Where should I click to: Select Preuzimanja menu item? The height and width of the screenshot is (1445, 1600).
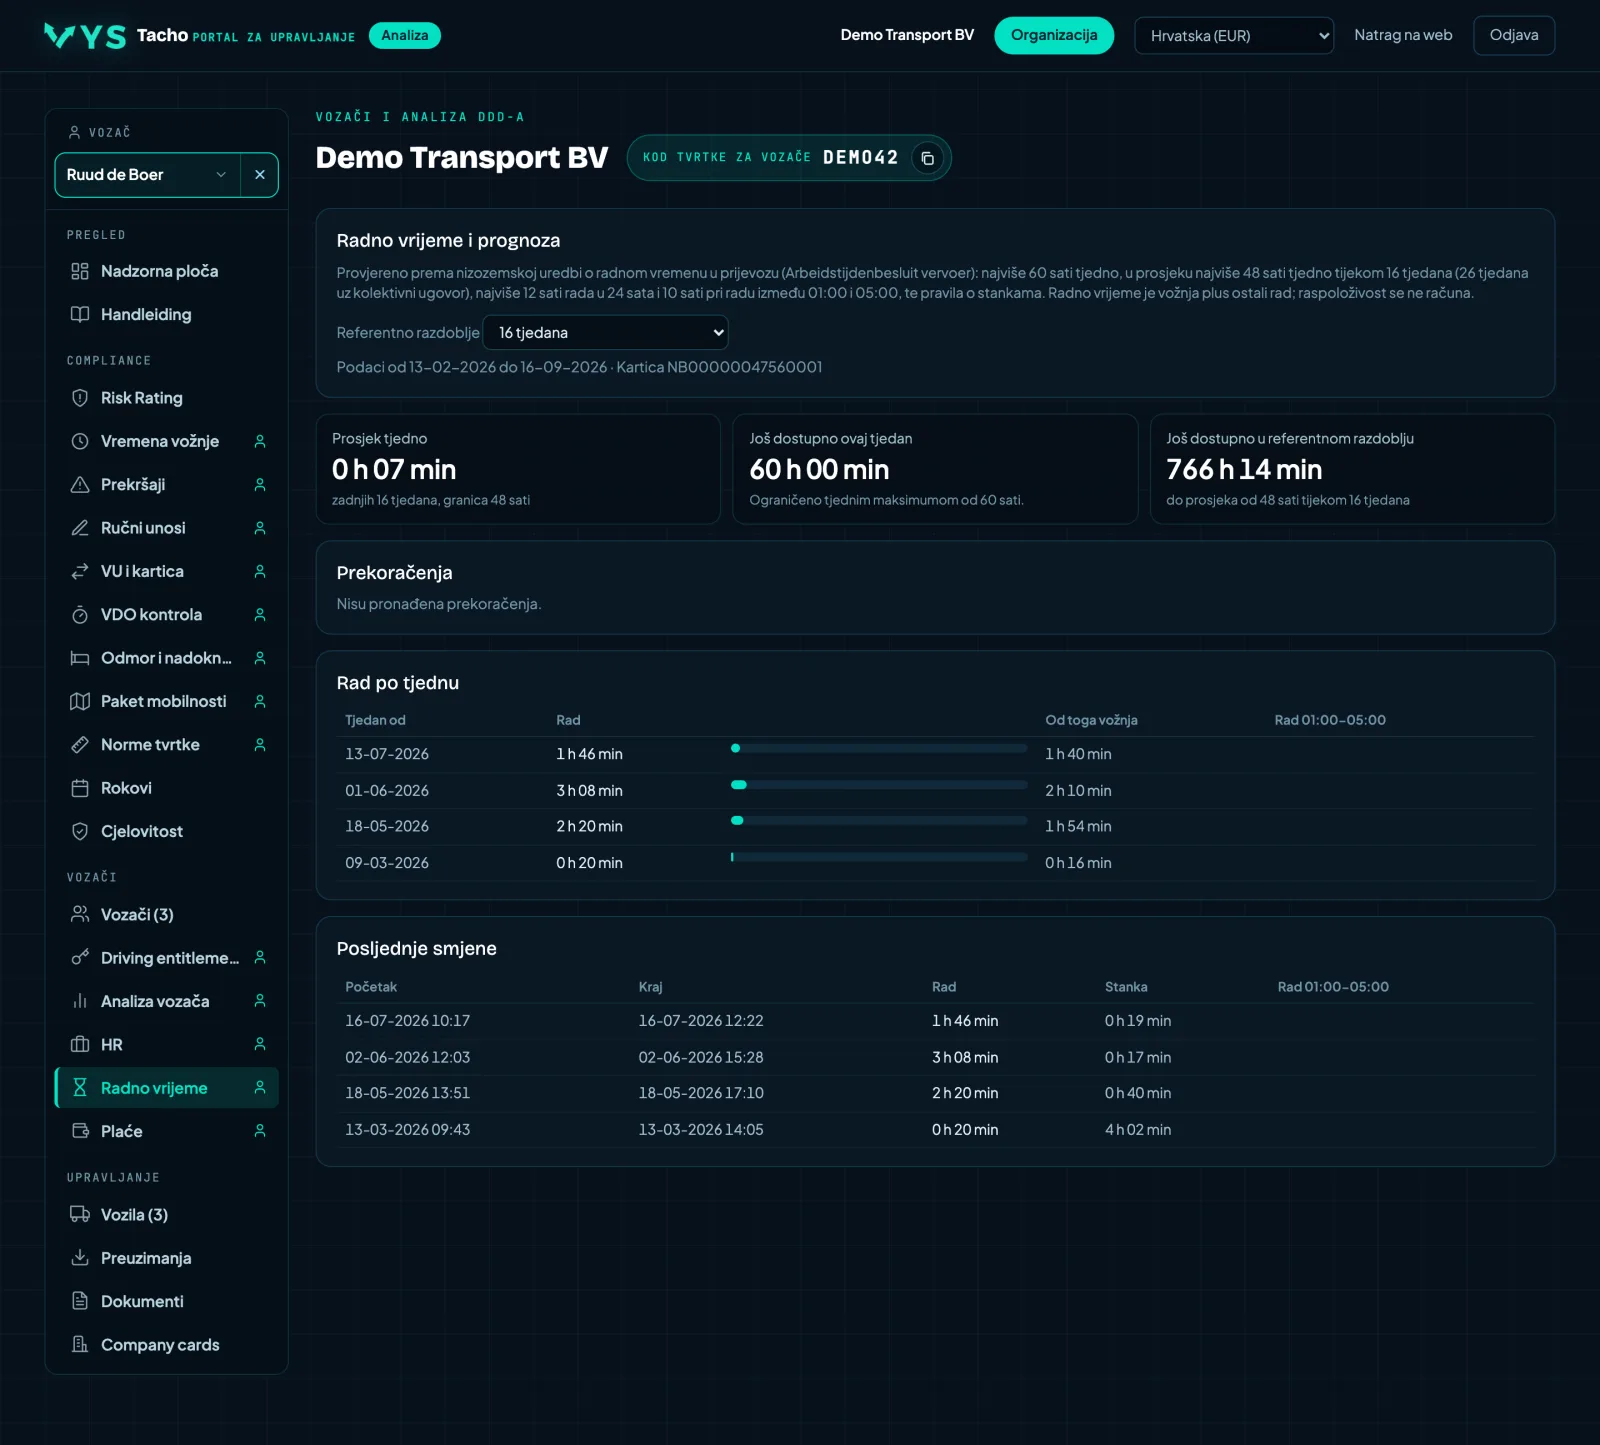166,1258
